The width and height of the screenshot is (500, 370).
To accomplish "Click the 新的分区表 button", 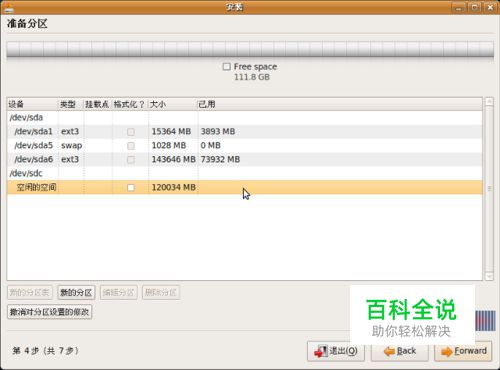I will click(x=30, y=293).
